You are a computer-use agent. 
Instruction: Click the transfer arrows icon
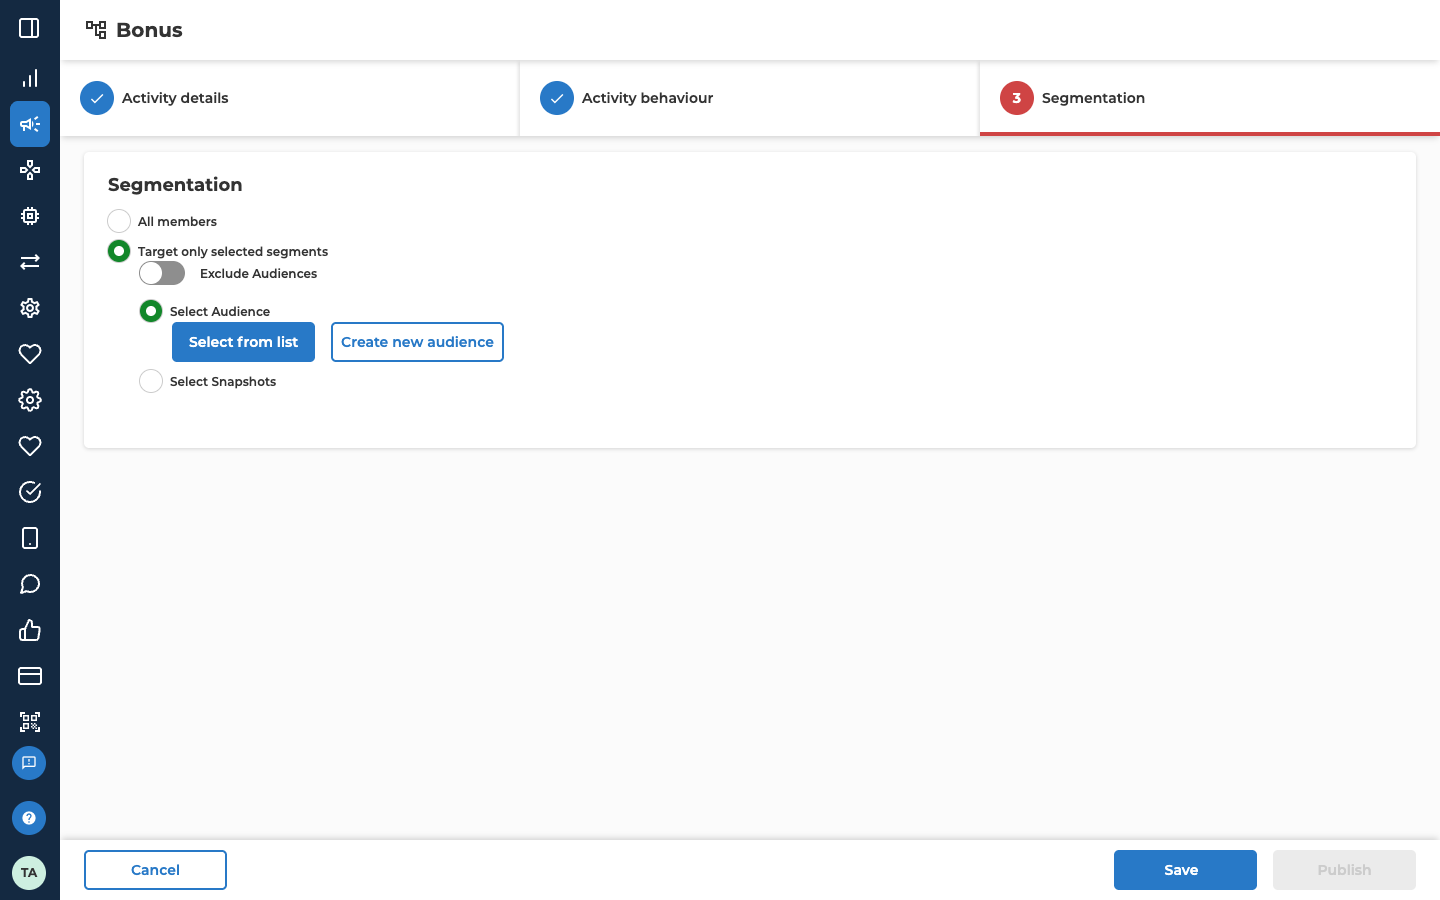pyautogui.click(x=30, y=262)
